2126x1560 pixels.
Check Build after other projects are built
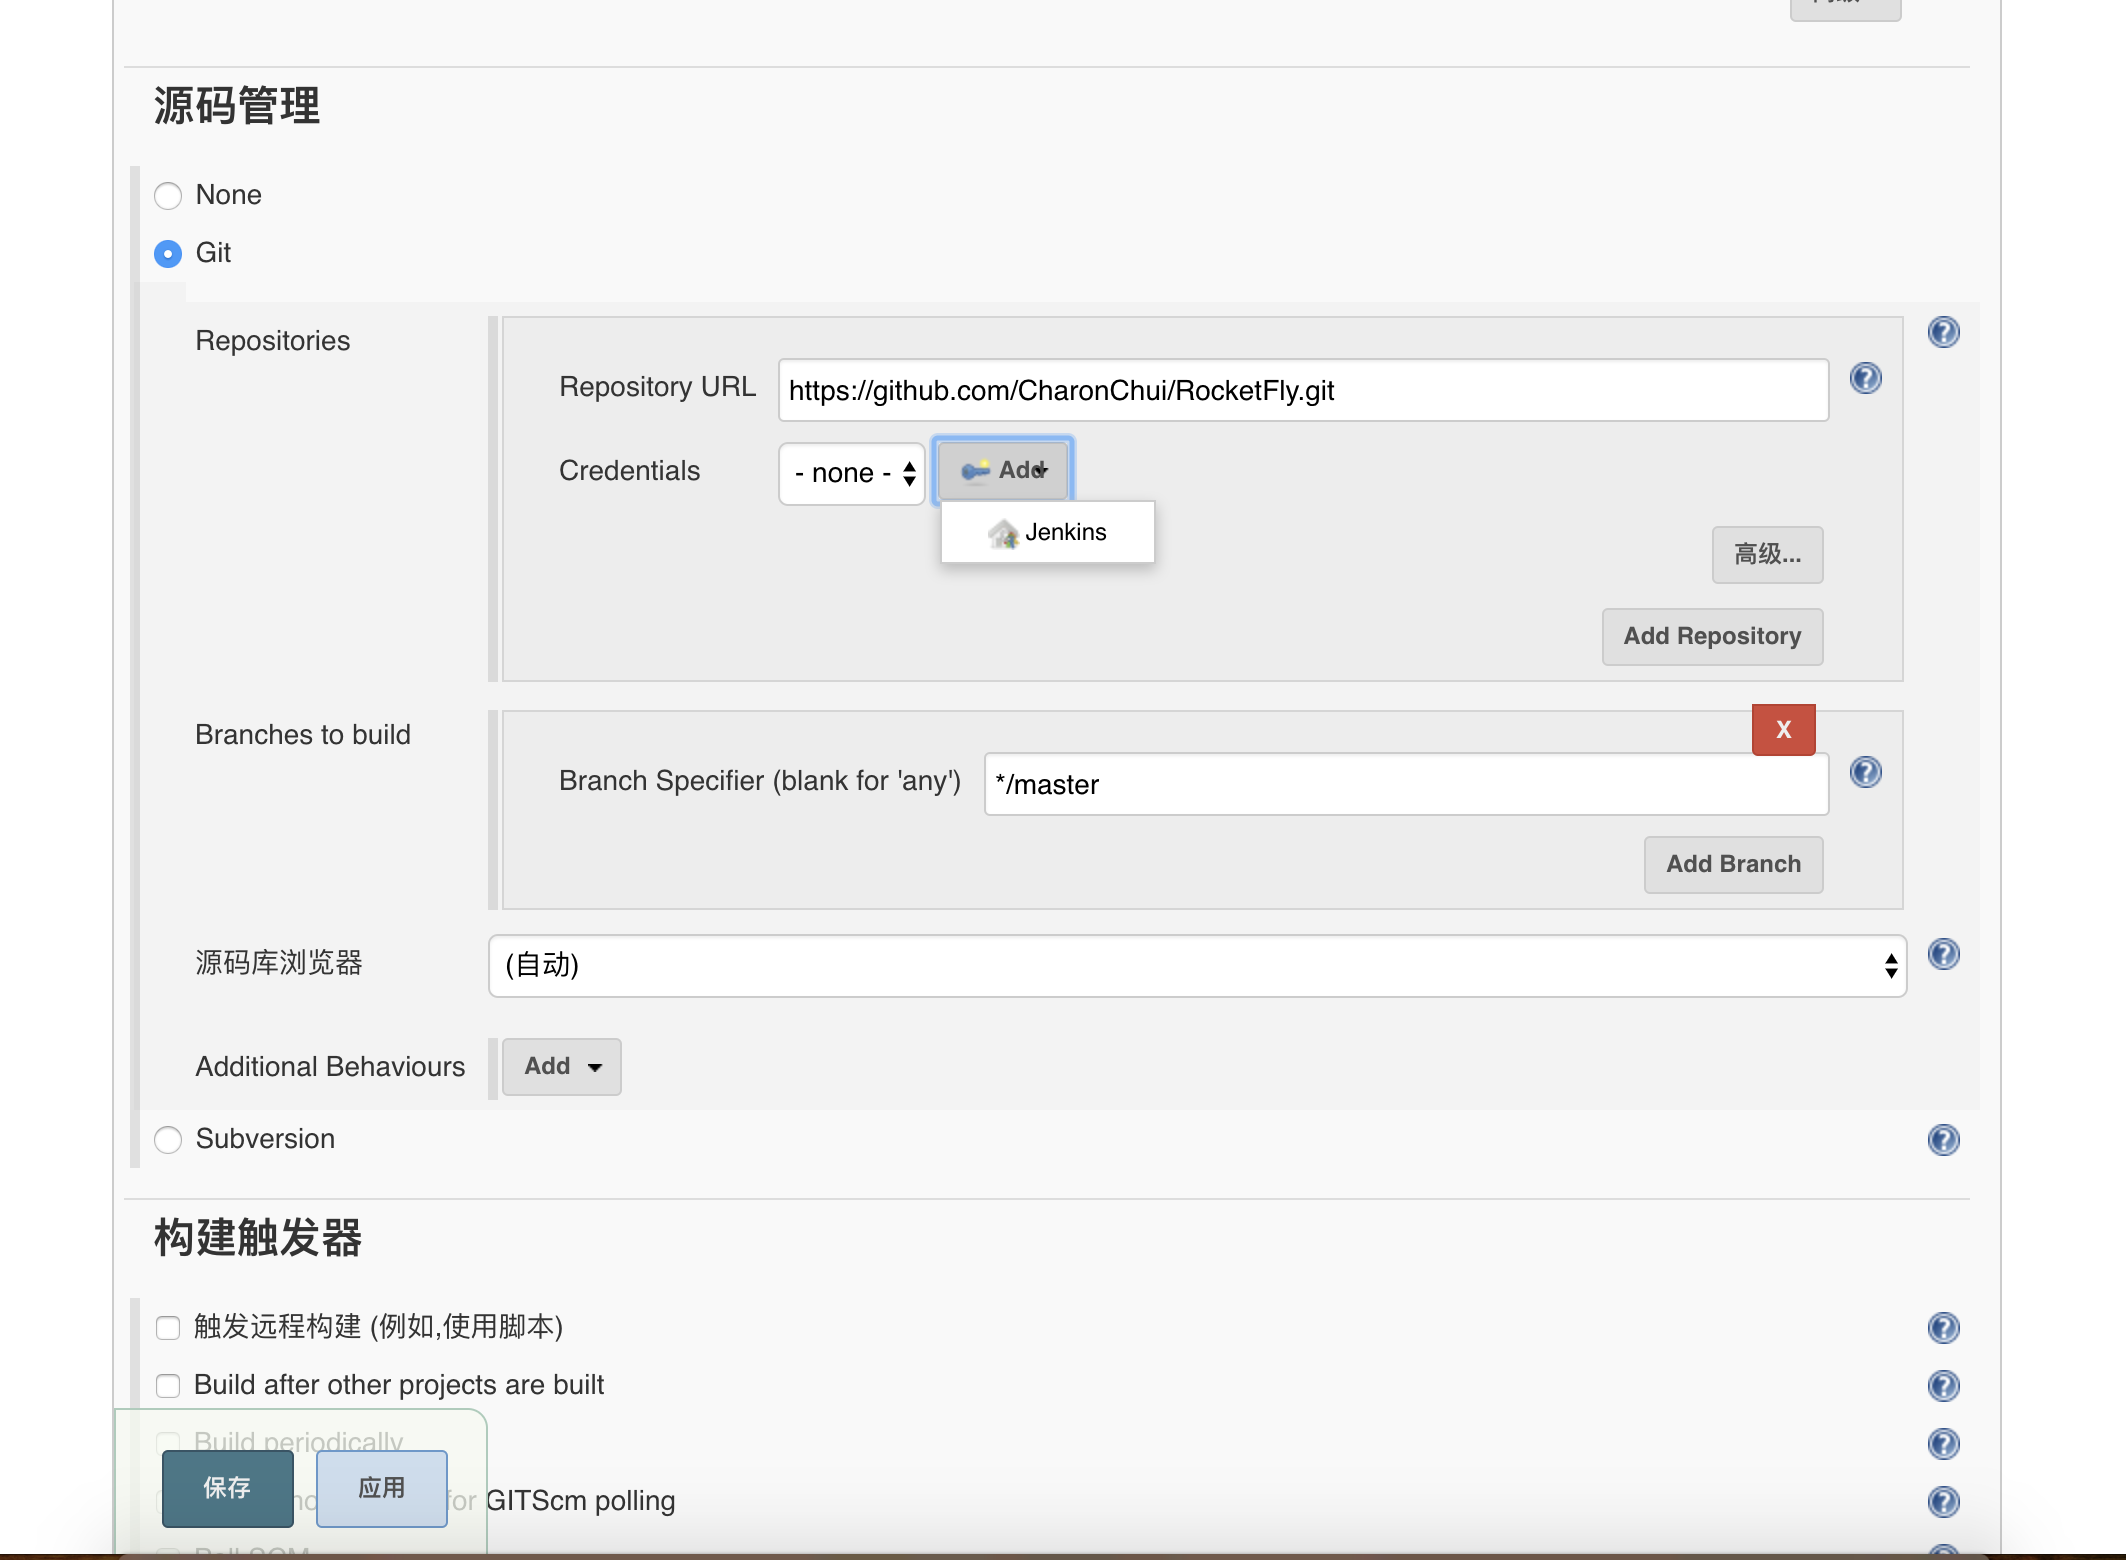tap(168, 1386)
